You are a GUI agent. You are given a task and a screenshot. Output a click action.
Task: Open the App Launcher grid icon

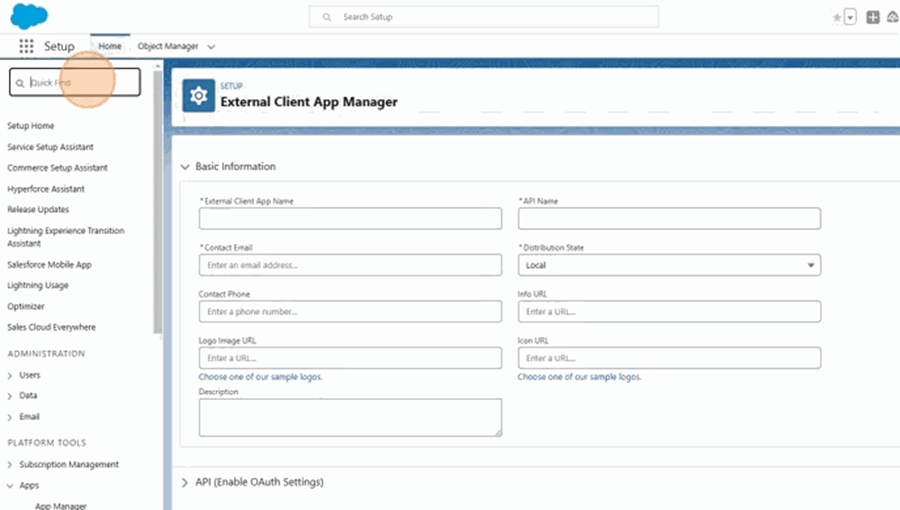pos(26,46)
